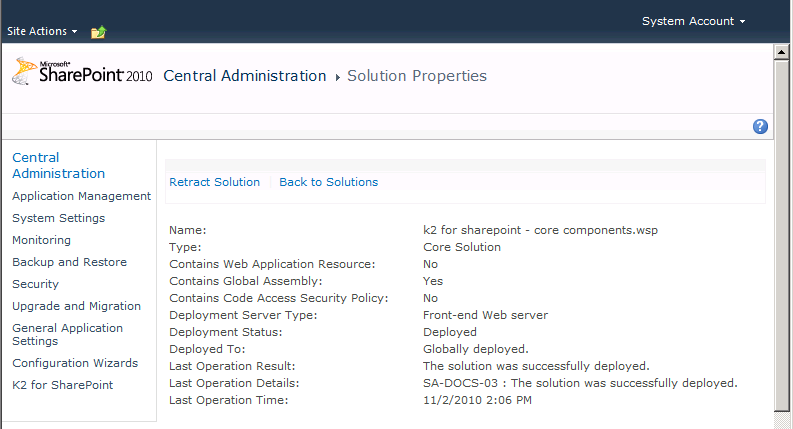This screenshot has height=429, width=793.
Task: Open Backup and Restore section
Action: pyautogui.click(x=69, y=262)
